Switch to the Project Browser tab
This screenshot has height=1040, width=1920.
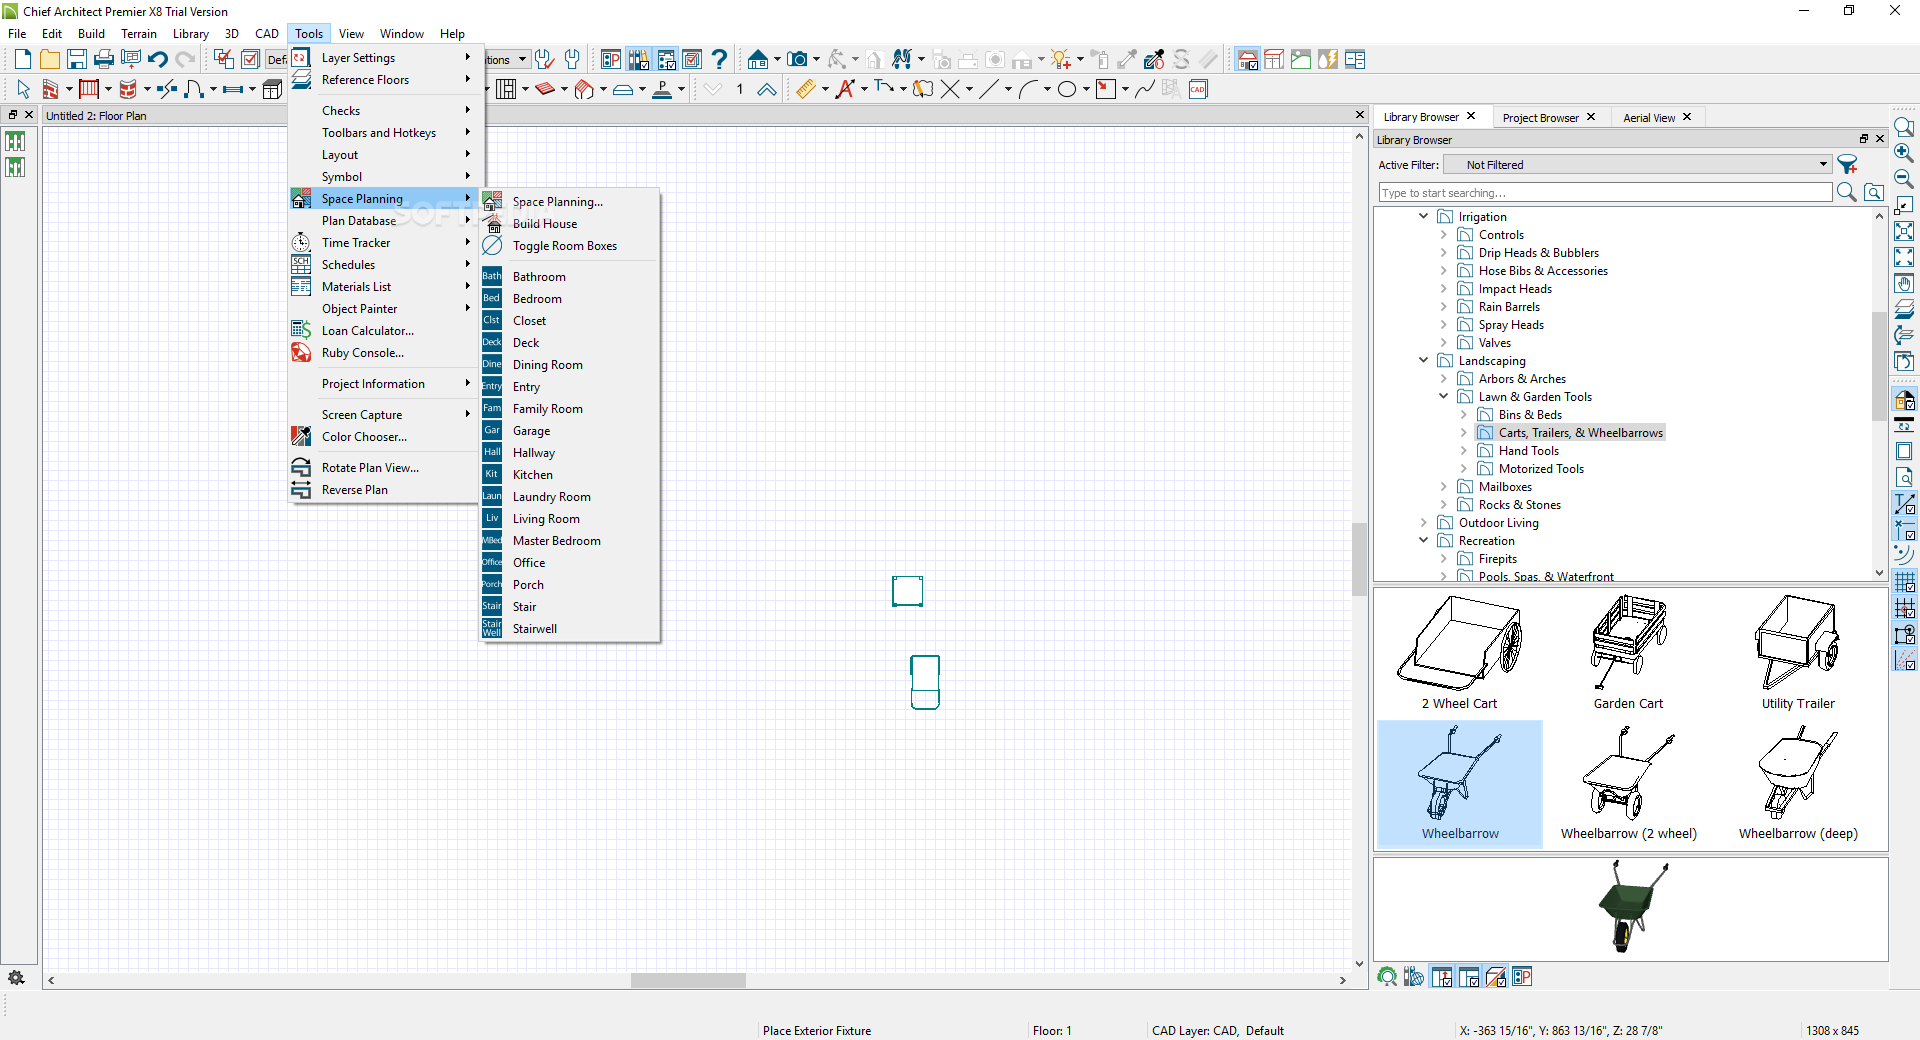(x=1540, y=118)
